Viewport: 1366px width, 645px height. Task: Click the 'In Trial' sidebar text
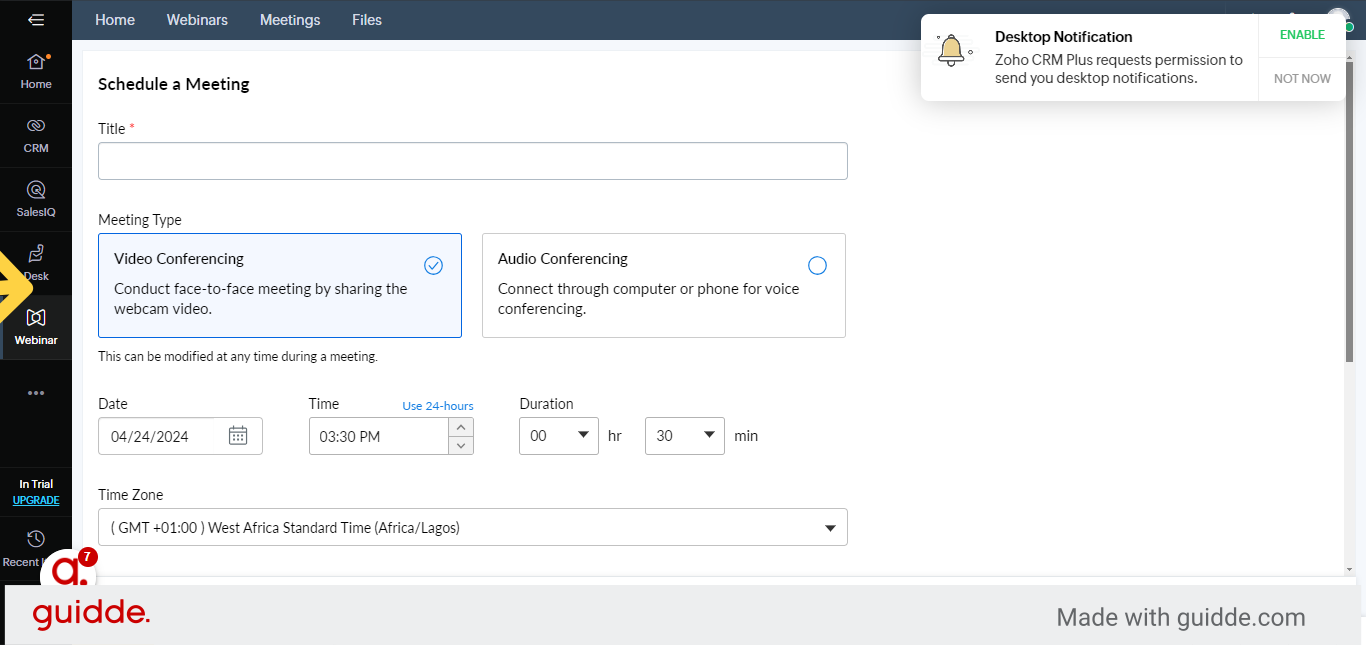click(36, 484)
